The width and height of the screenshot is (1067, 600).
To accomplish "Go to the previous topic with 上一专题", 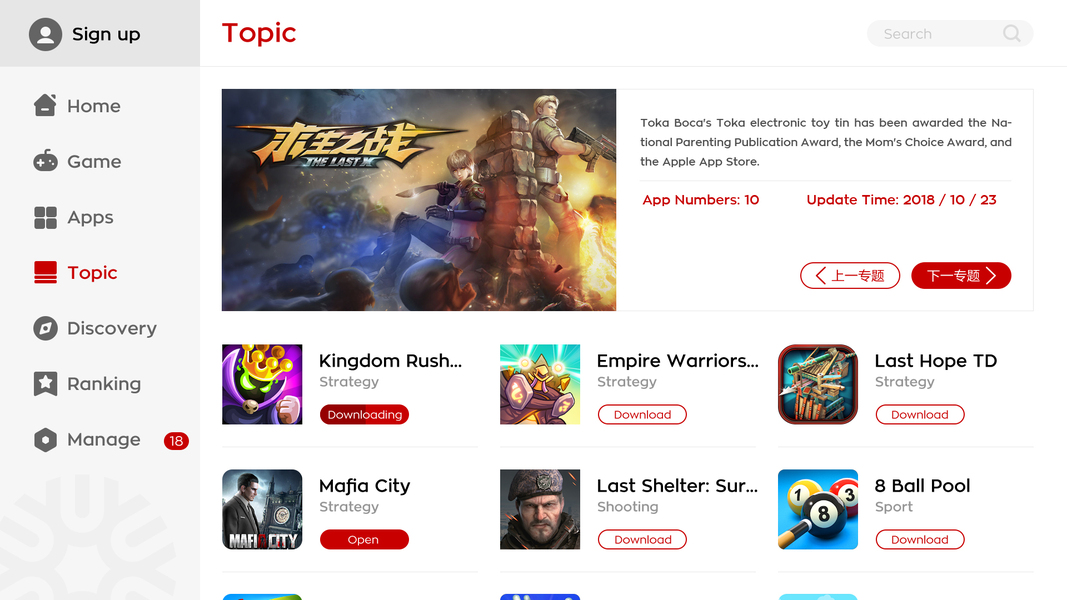I will (x=850, y=276).
